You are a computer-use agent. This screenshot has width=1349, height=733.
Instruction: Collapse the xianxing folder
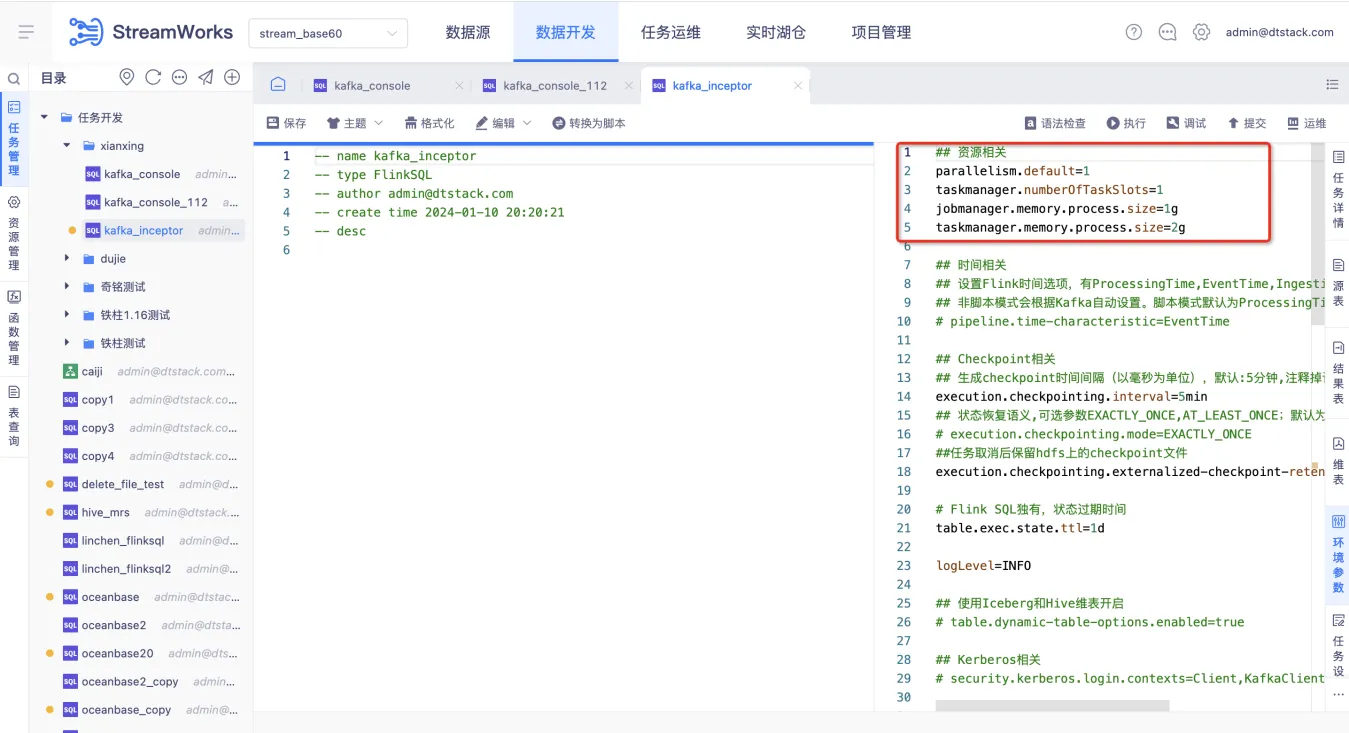(67, 146)
